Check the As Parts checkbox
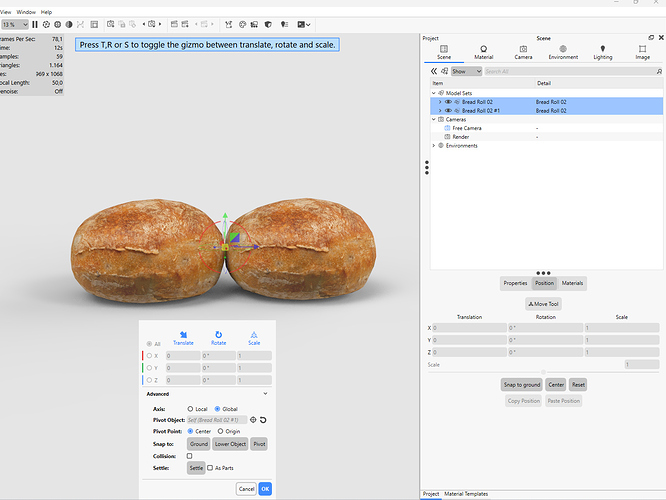The height and width of the screenshot is (500, 666). [210, 468]
